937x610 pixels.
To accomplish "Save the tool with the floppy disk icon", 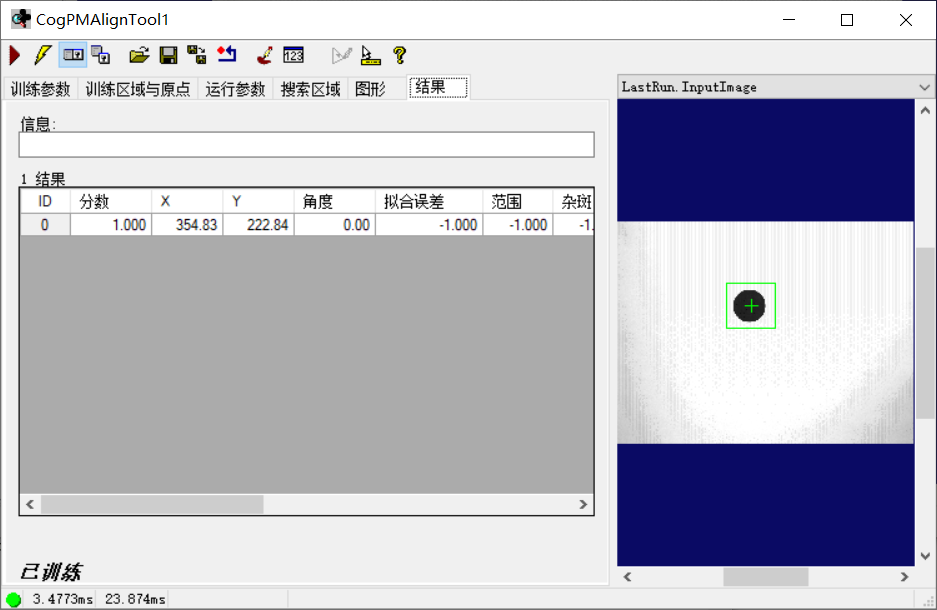I will click(169, 56).
